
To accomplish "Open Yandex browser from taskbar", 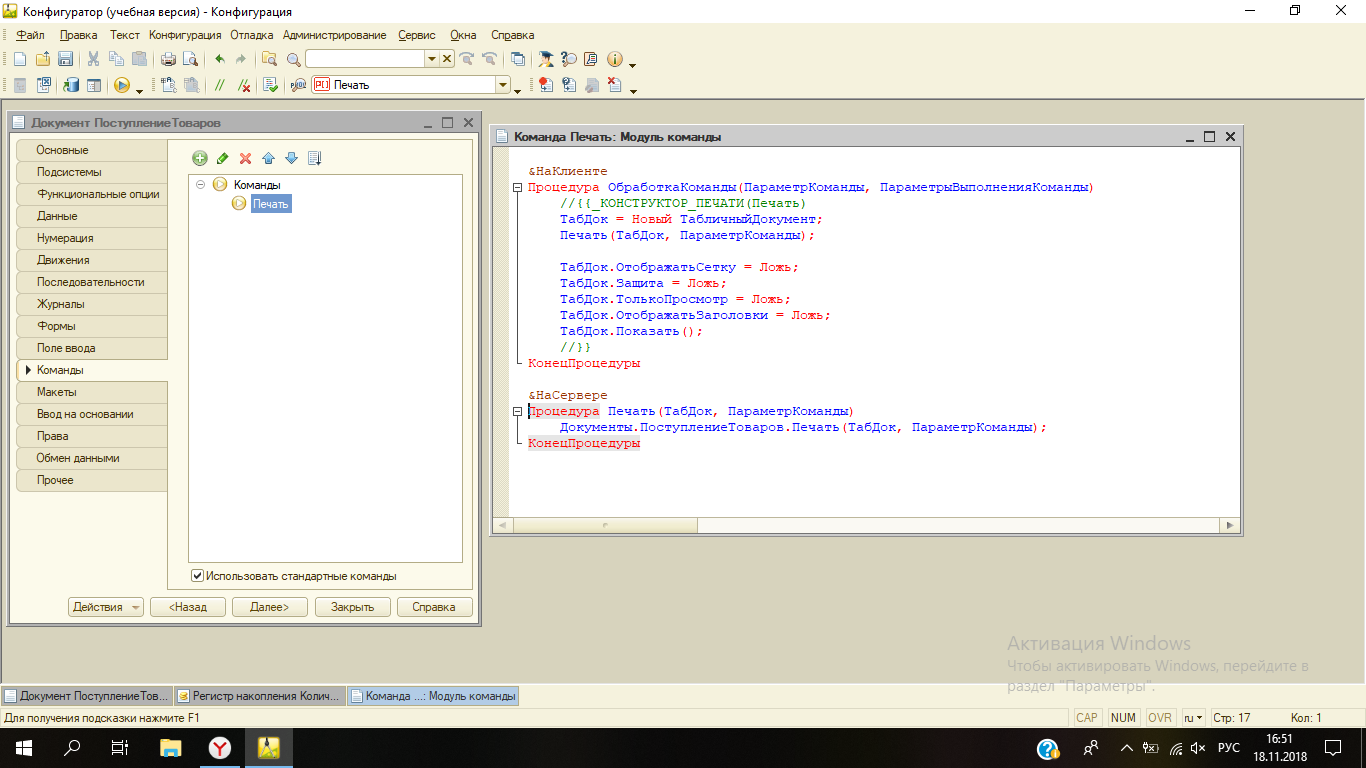I will click(x=220, y=748).
